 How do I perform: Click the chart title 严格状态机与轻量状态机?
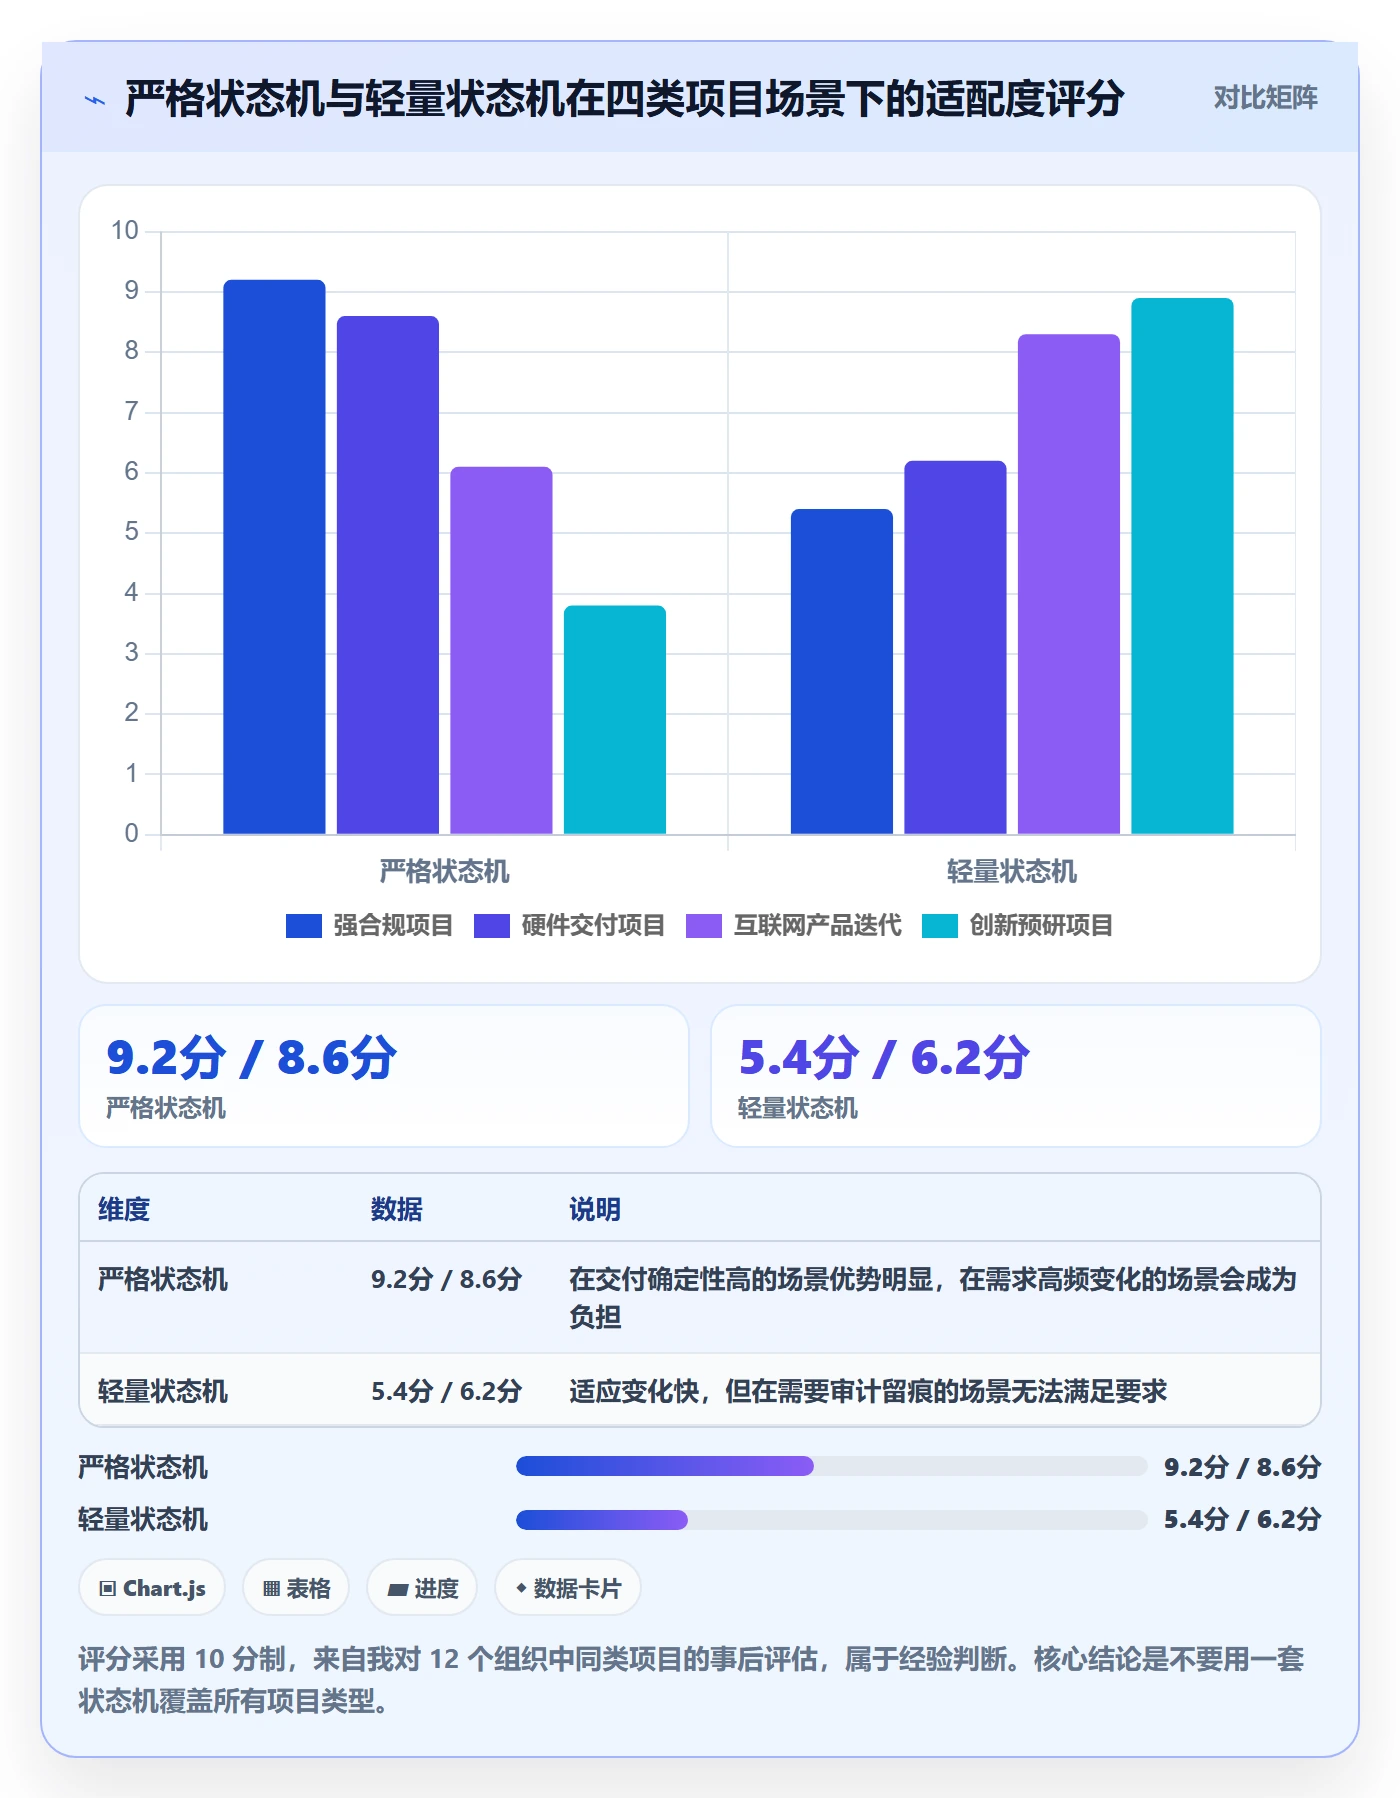pyautogui.click(x=624, y=99)
